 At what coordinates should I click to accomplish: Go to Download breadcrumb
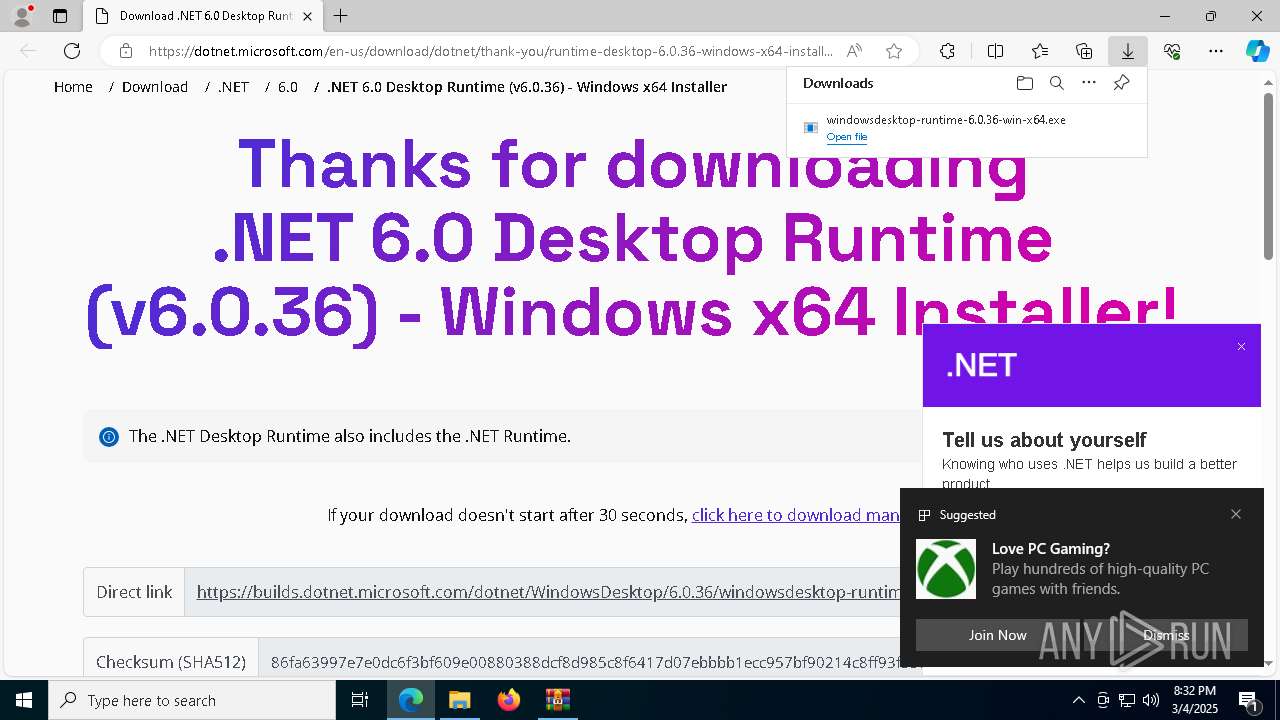155,87
